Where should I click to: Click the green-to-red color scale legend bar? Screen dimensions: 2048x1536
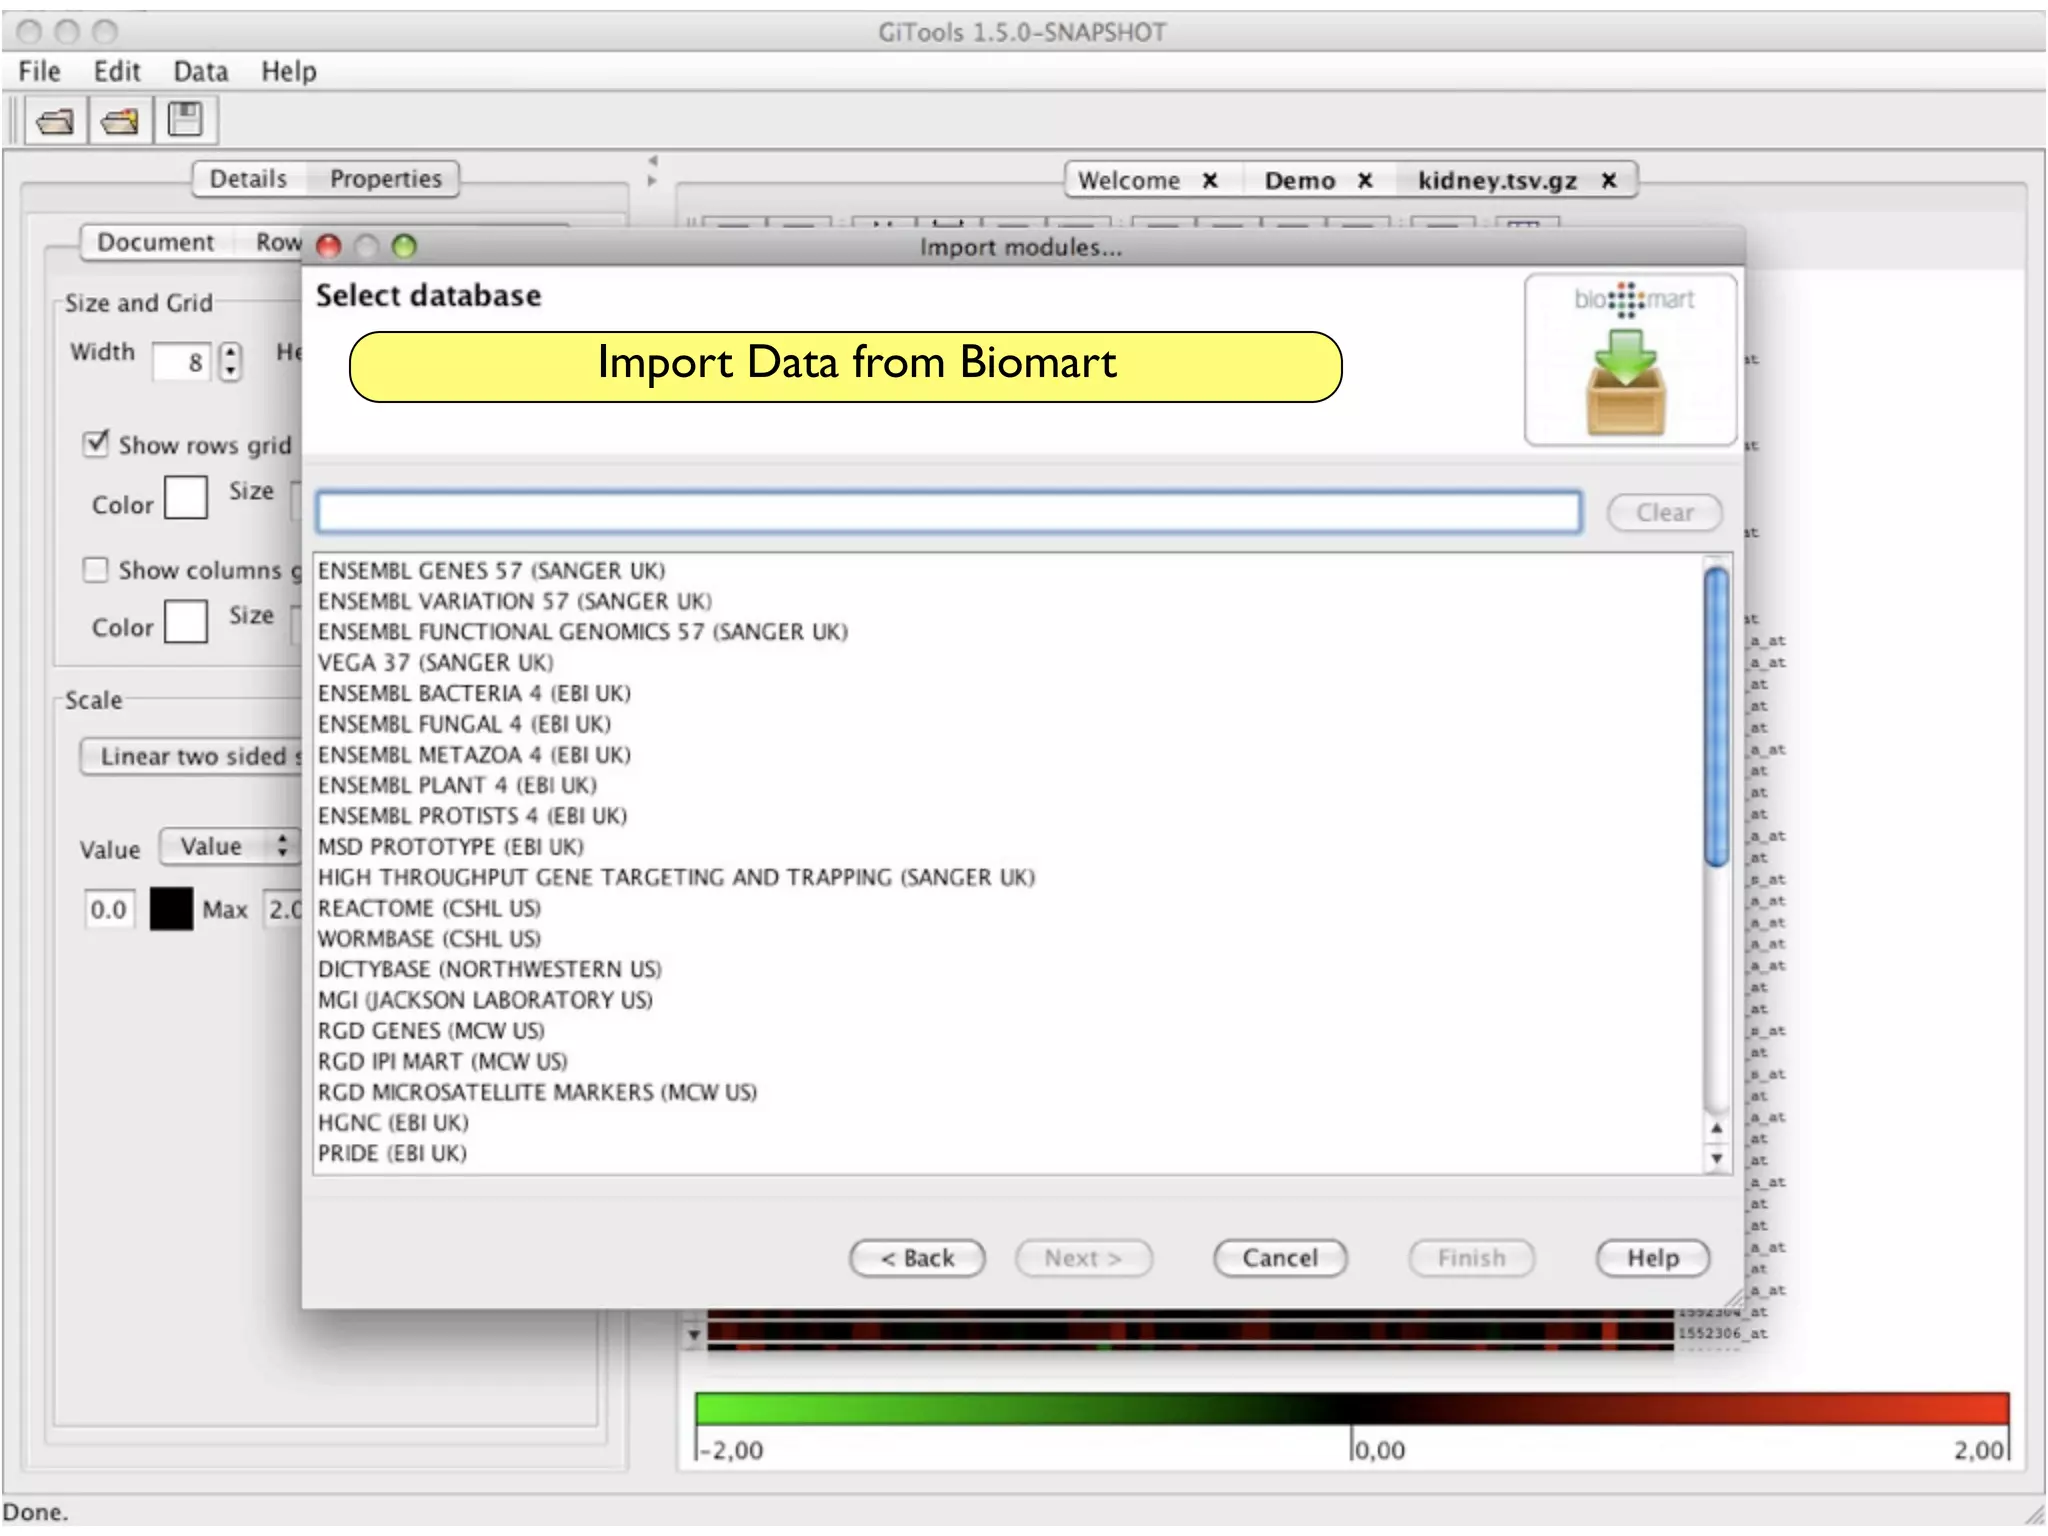pyautogui.click(x=1352, y=1408)
